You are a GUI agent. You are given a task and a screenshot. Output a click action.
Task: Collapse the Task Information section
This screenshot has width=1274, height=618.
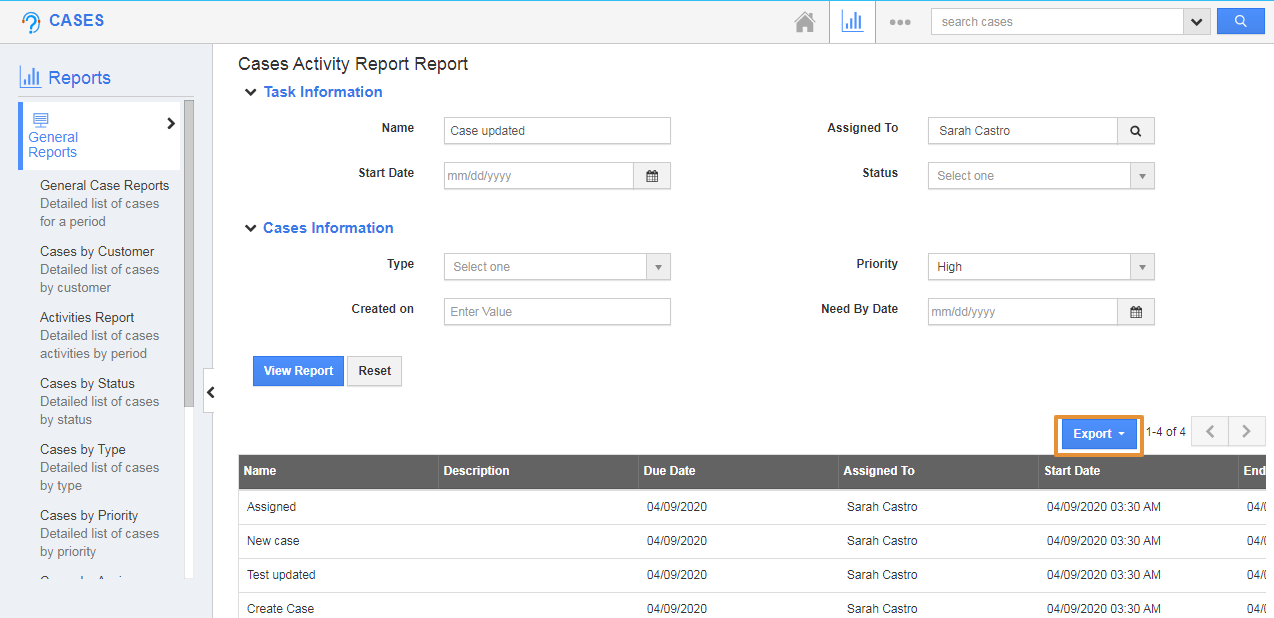(250, 92)
